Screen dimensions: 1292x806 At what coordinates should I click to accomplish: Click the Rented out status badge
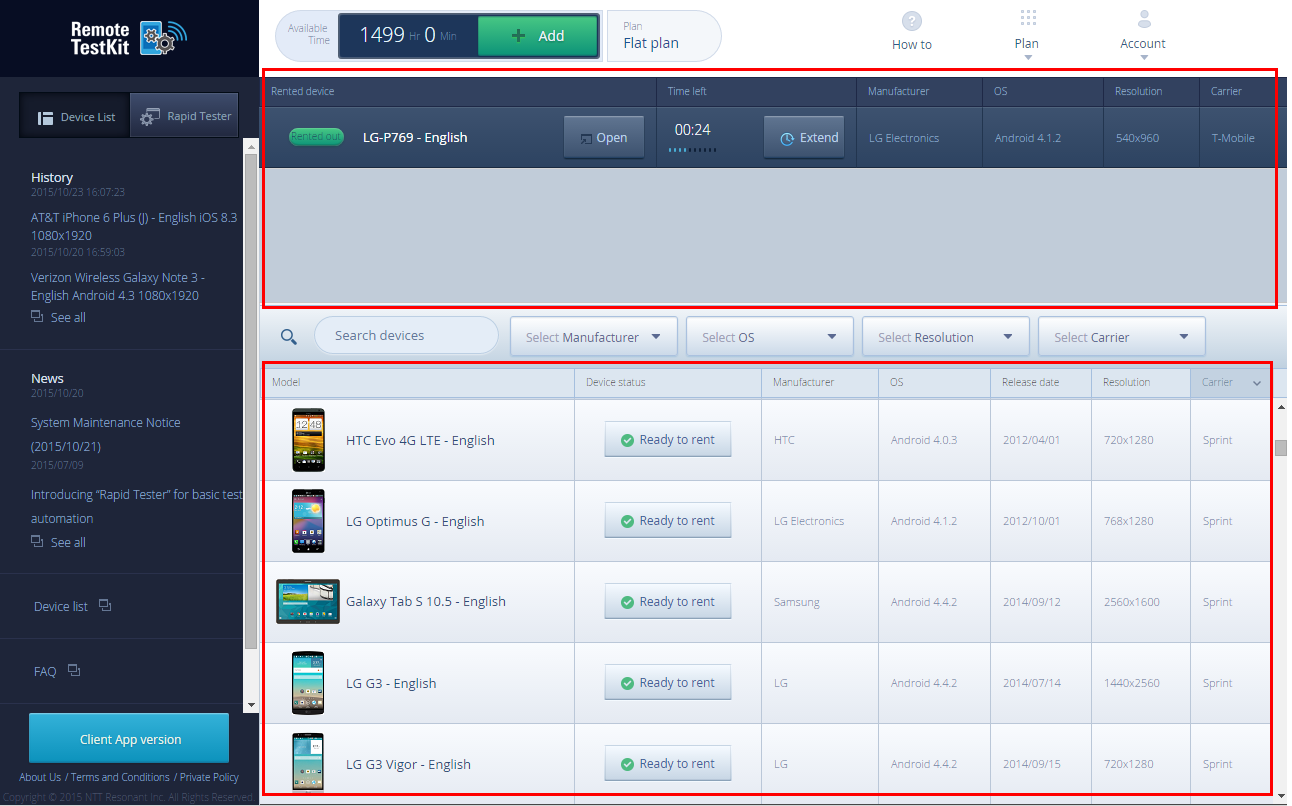pyautogui.click(x=316, y=137)
